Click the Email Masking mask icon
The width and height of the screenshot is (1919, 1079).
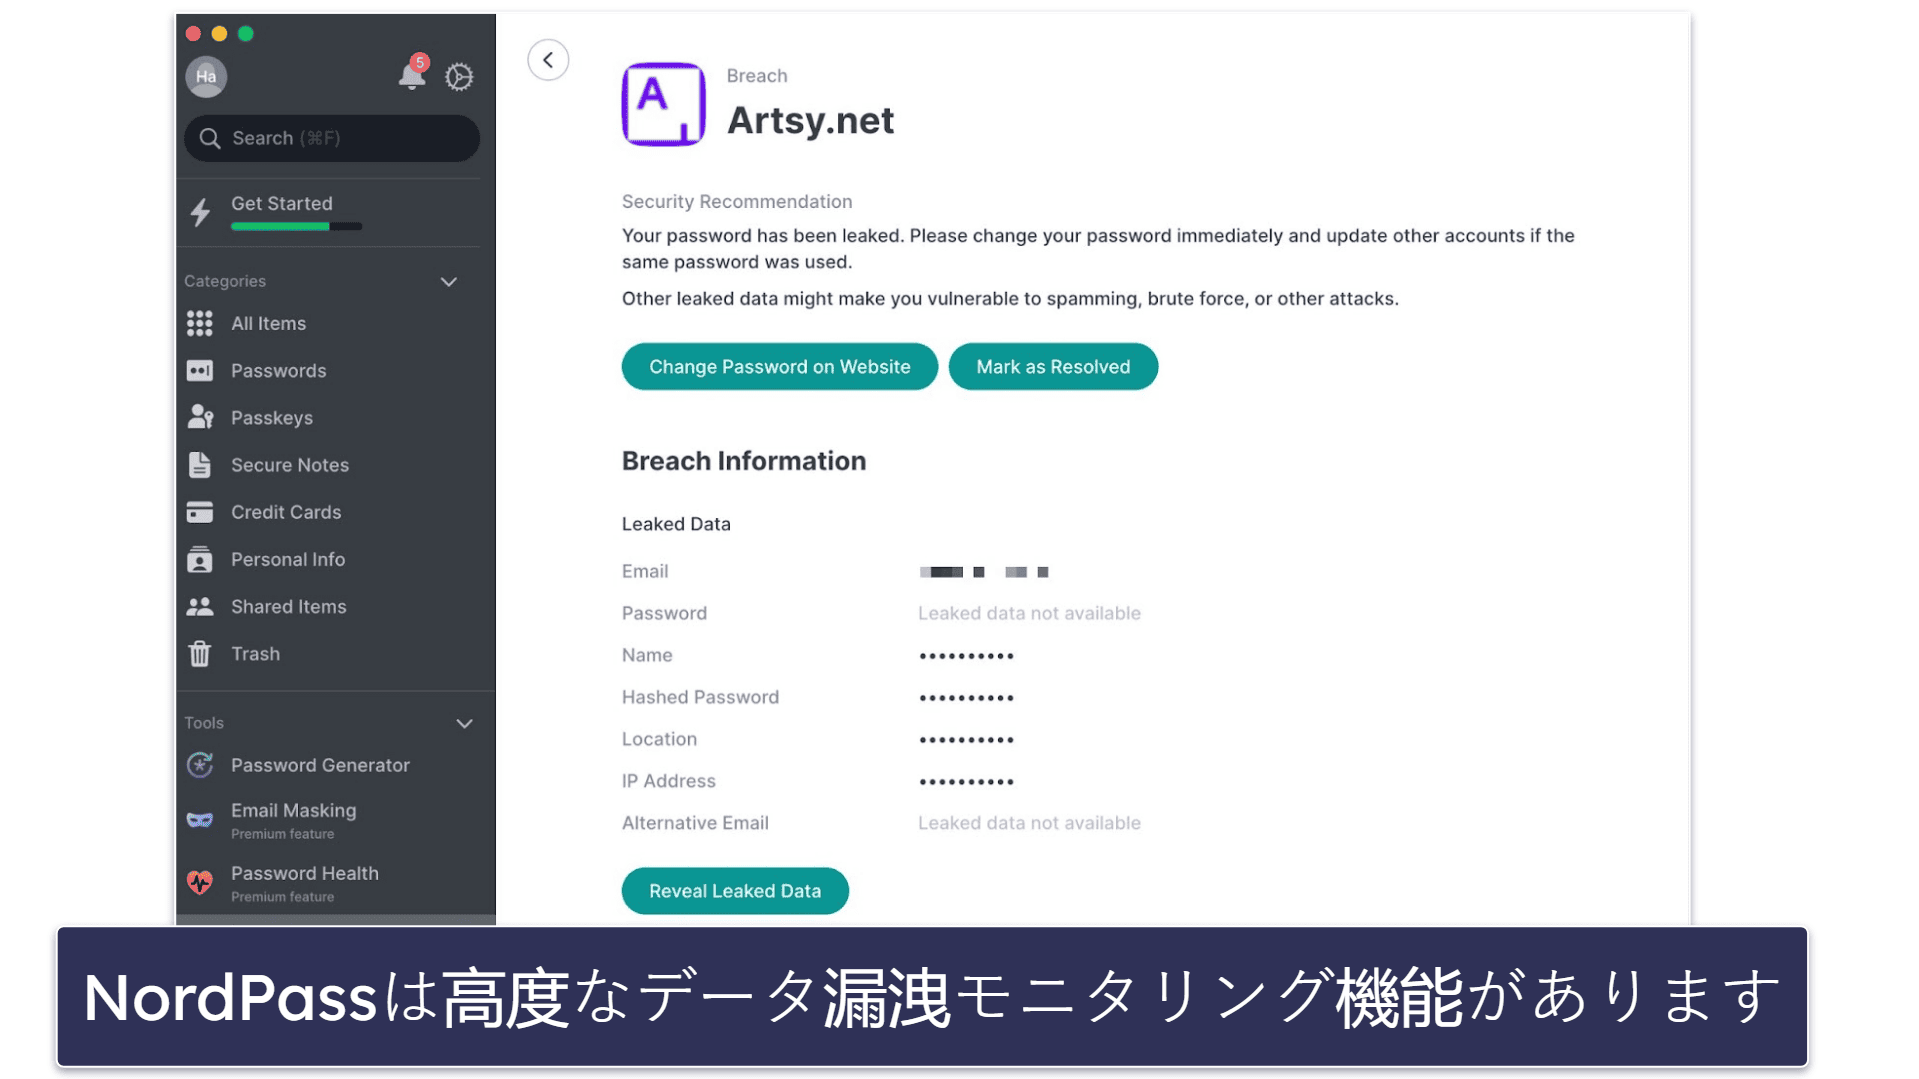[200, 821]
